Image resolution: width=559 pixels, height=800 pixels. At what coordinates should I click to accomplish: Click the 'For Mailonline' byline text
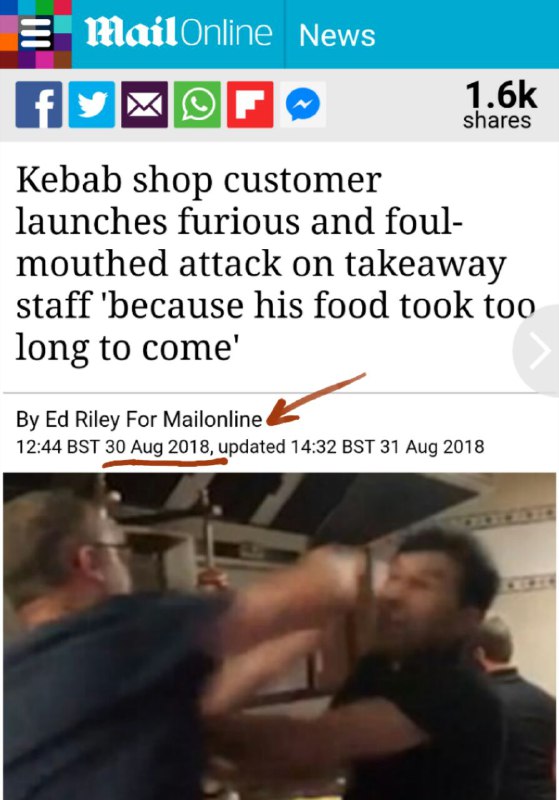coord(194,419)
